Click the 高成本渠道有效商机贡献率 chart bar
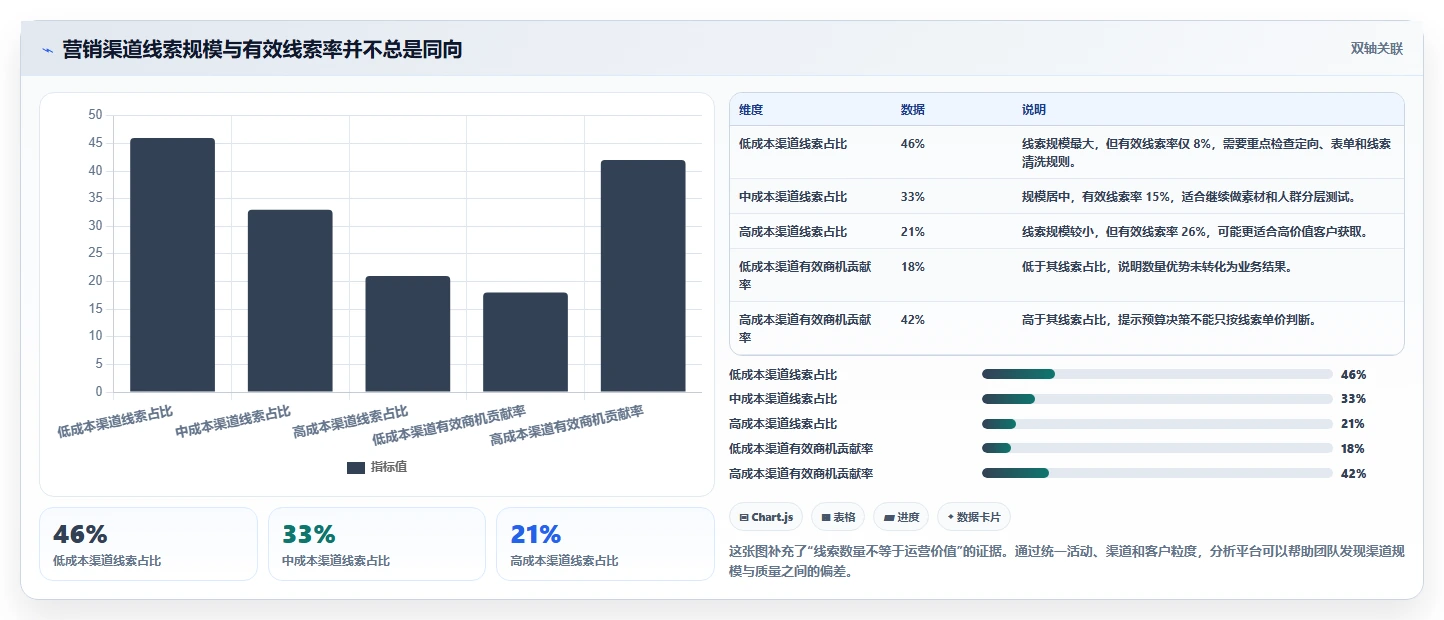The width and height of the screenshot is (1444, 620). [x=643, y=276]
